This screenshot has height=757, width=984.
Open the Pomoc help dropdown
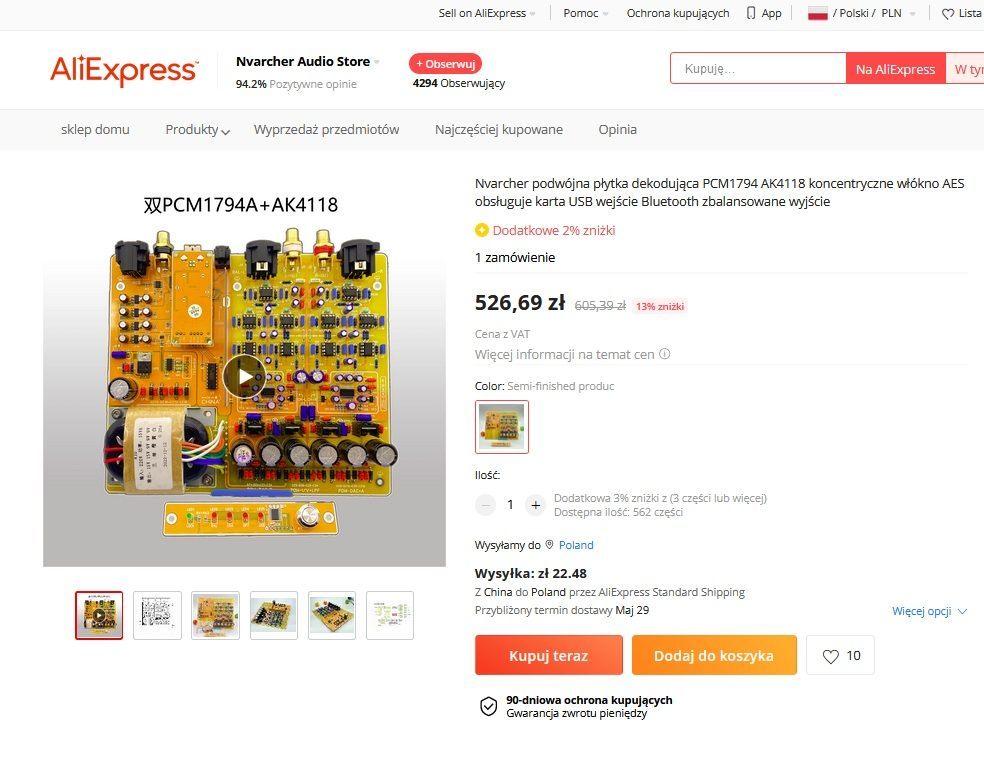point(586,13)
